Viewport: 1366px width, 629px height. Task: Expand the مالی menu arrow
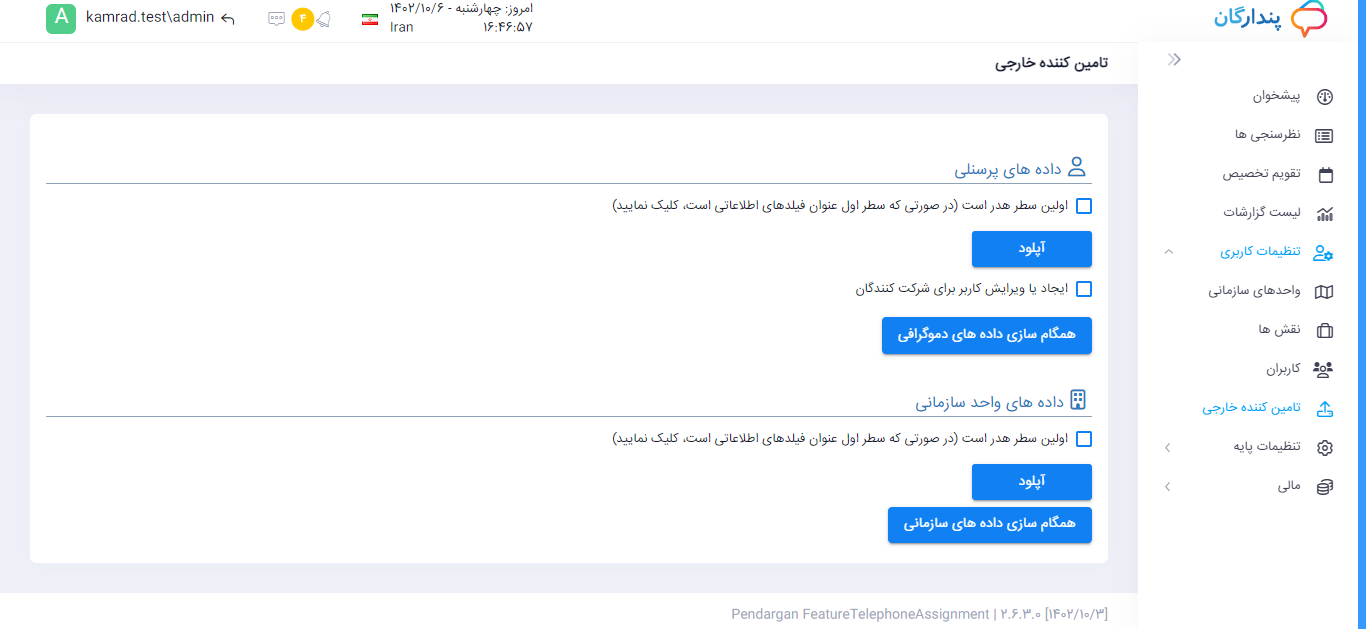[x=1167, y=487]
